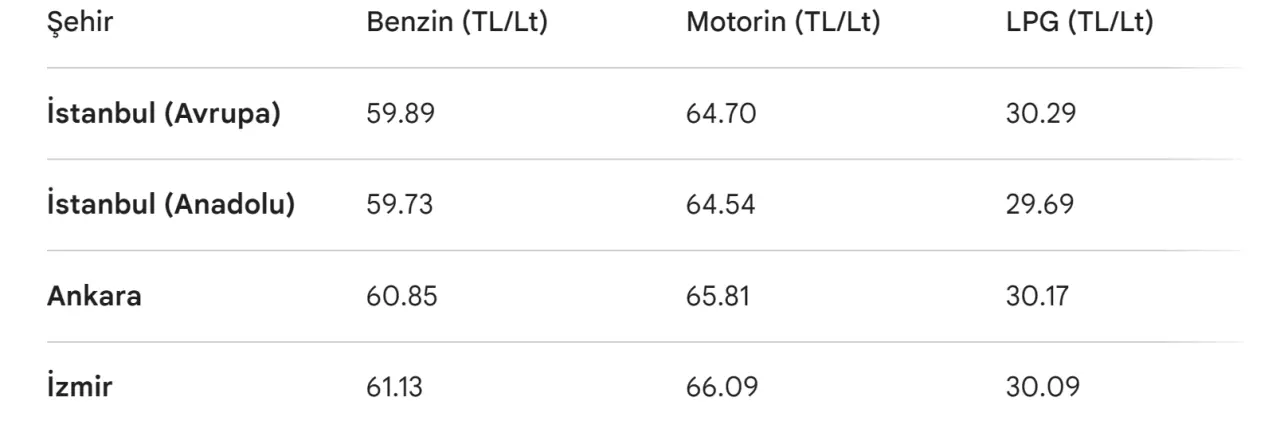The width and height of the screenshot is (1280, 425).
Task: Click the 30.29 LPG price cell
Action: point(1041,114)
